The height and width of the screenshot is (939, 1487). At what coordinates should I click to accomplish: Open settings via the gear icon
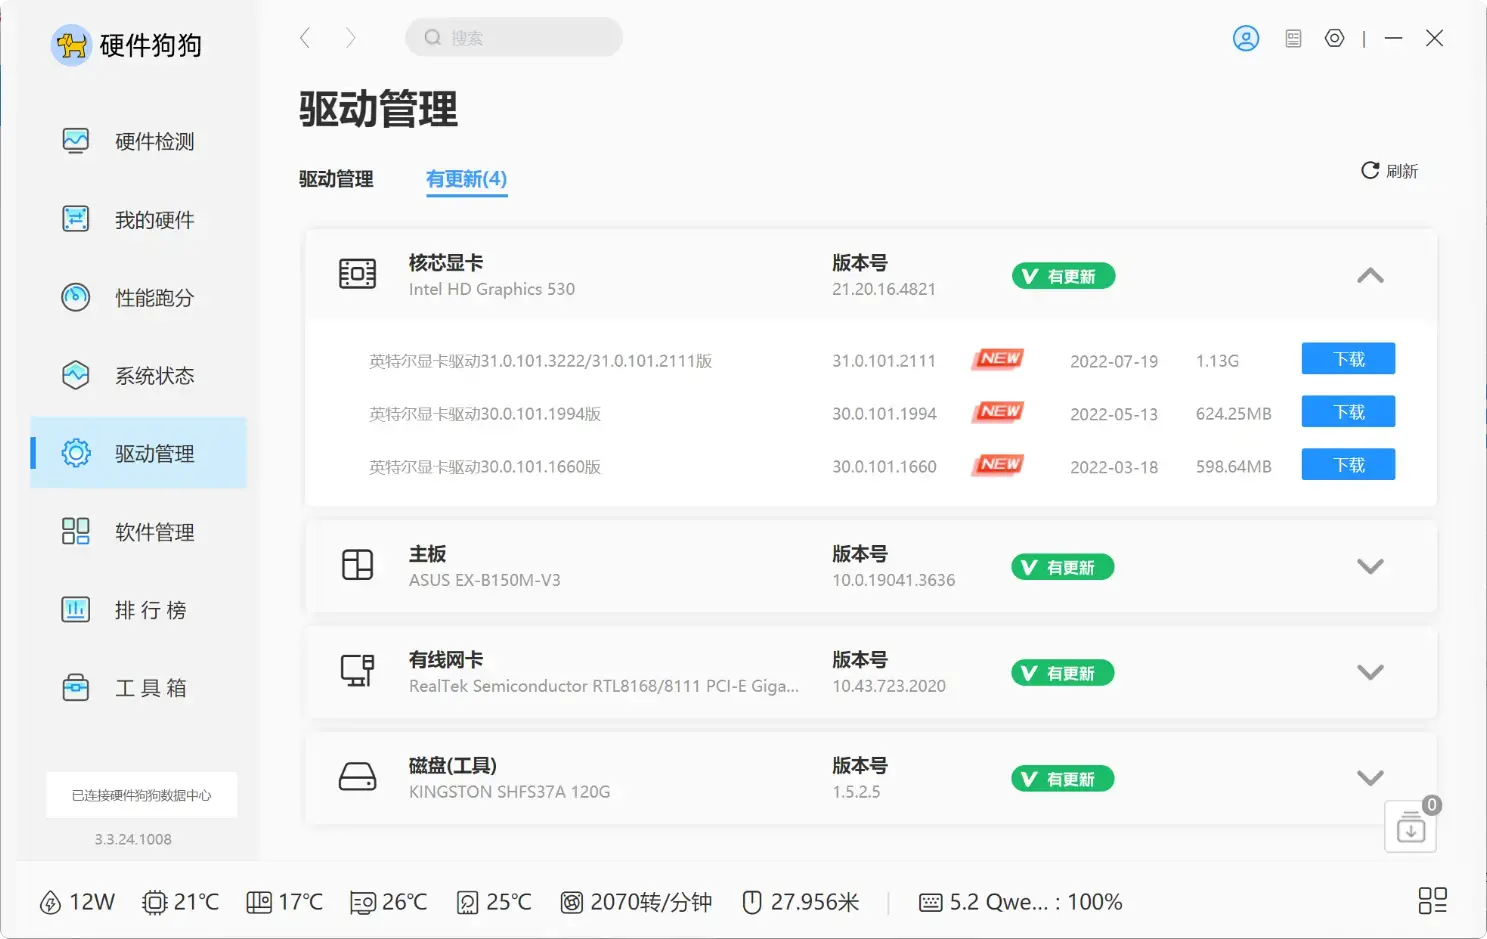(x=1334, y=38)
